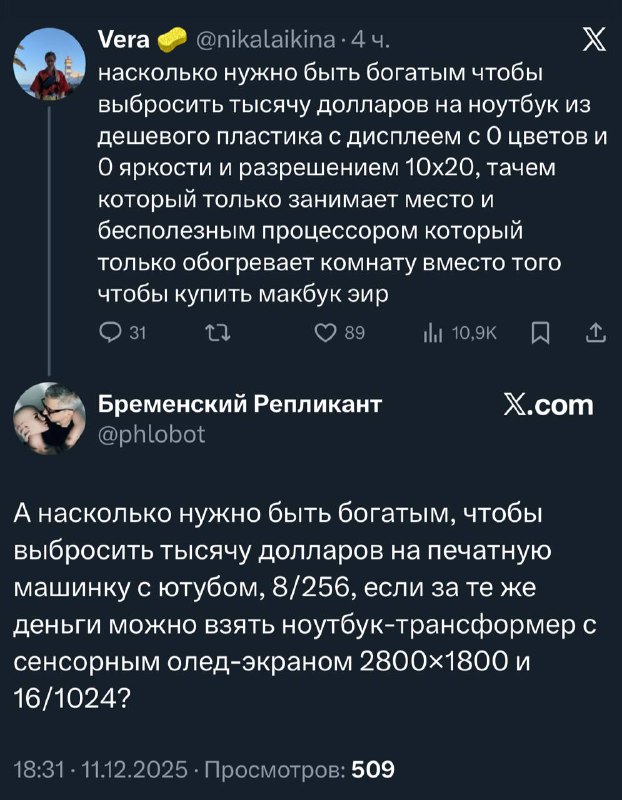Click the reply comment icon

[107, 335]
